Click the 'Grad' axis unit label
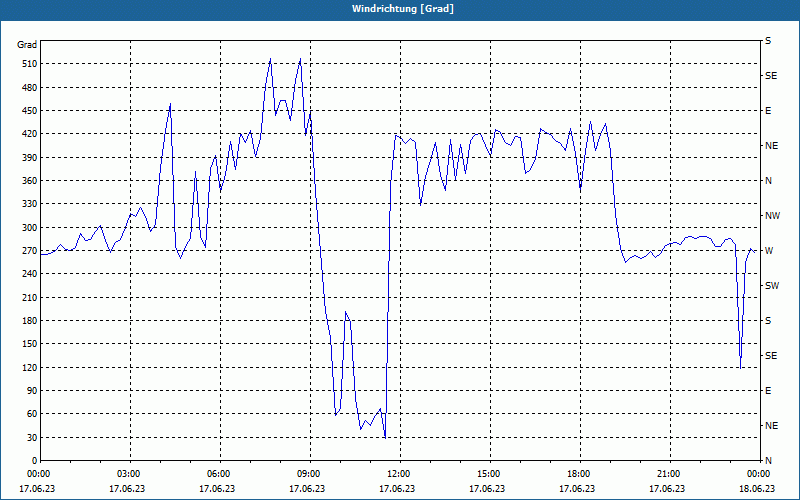Viewport: 800px width, 500px height. (x=27, y=45)
